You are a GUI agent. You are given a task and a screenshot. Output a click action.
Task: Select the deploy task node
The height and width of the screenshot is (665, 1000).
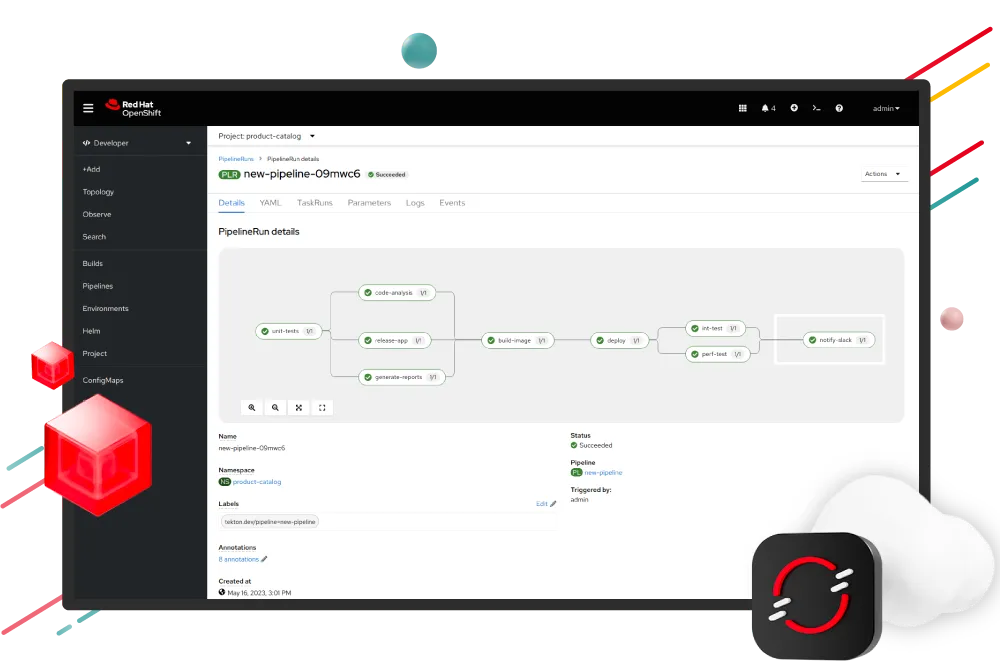pyautogui.click(x=619, y=340)
